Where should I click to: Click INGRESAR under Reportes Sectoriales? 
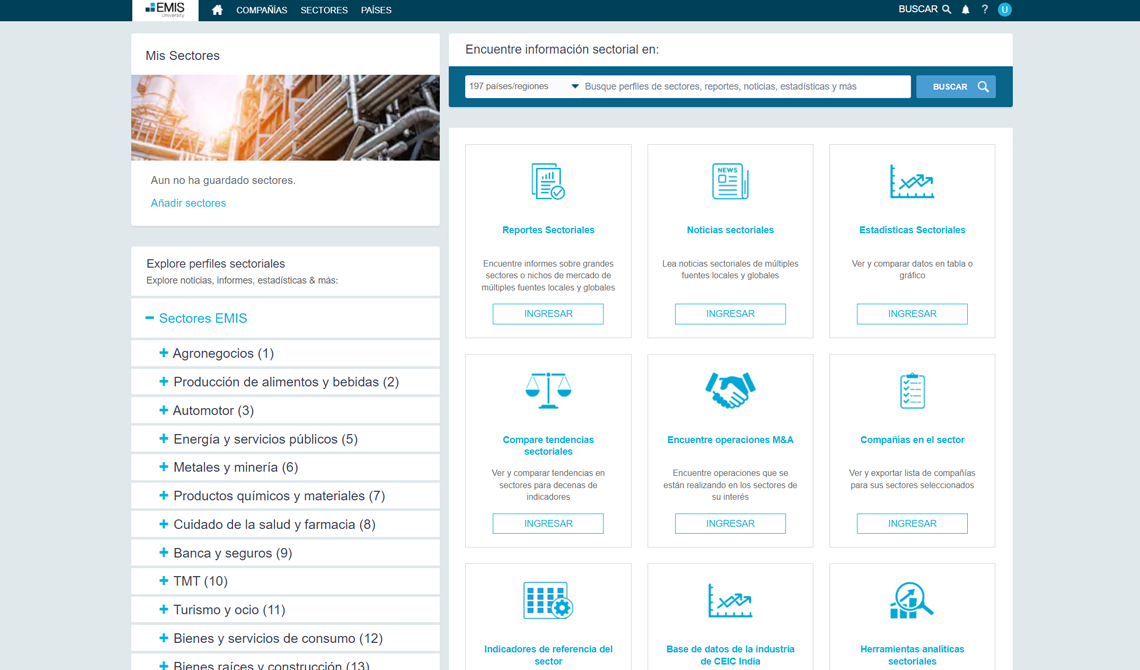548,314
